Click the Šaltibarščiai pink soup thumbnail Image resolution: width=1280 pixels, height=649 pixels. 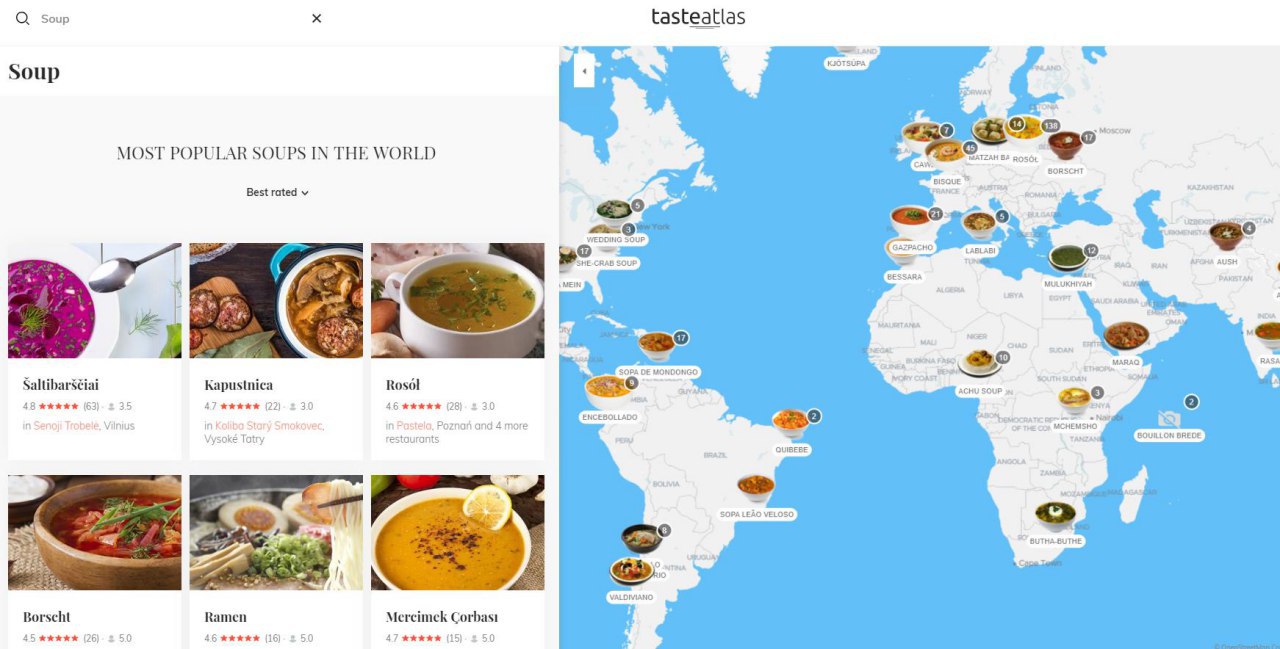95,300
